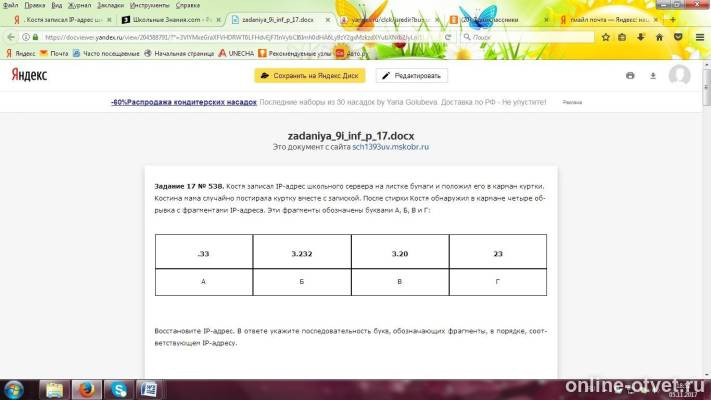Click the table cell labeled А
The height and width of the screenshot is (400, 711).
coord(204,282)
